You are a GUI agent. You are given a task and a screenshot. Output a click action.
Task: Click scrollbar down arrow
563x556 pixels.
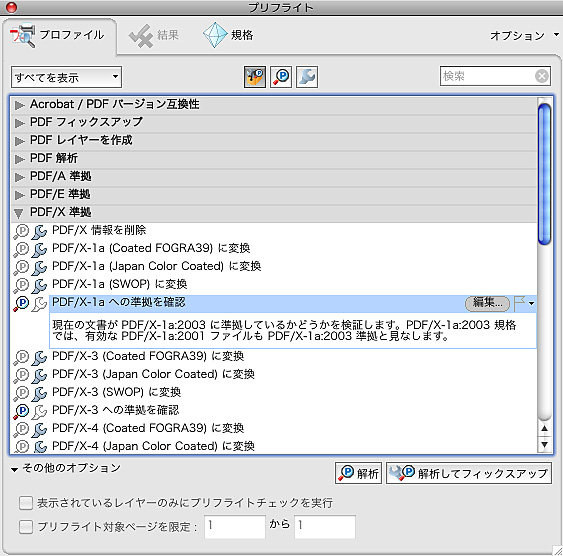[544, 445]
